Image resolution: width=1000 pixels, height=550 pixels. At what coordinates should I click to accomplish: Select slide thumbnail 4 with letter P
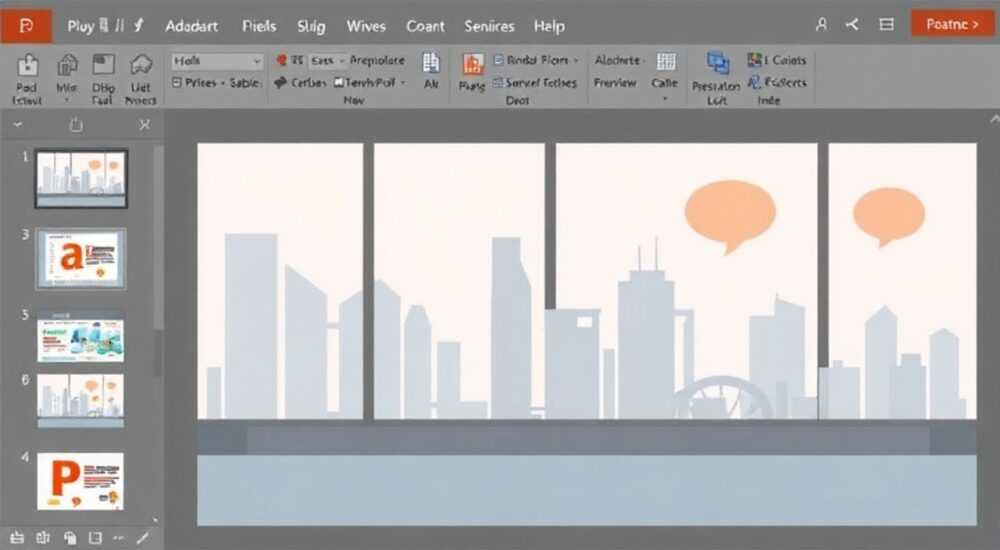pos(80,482)
